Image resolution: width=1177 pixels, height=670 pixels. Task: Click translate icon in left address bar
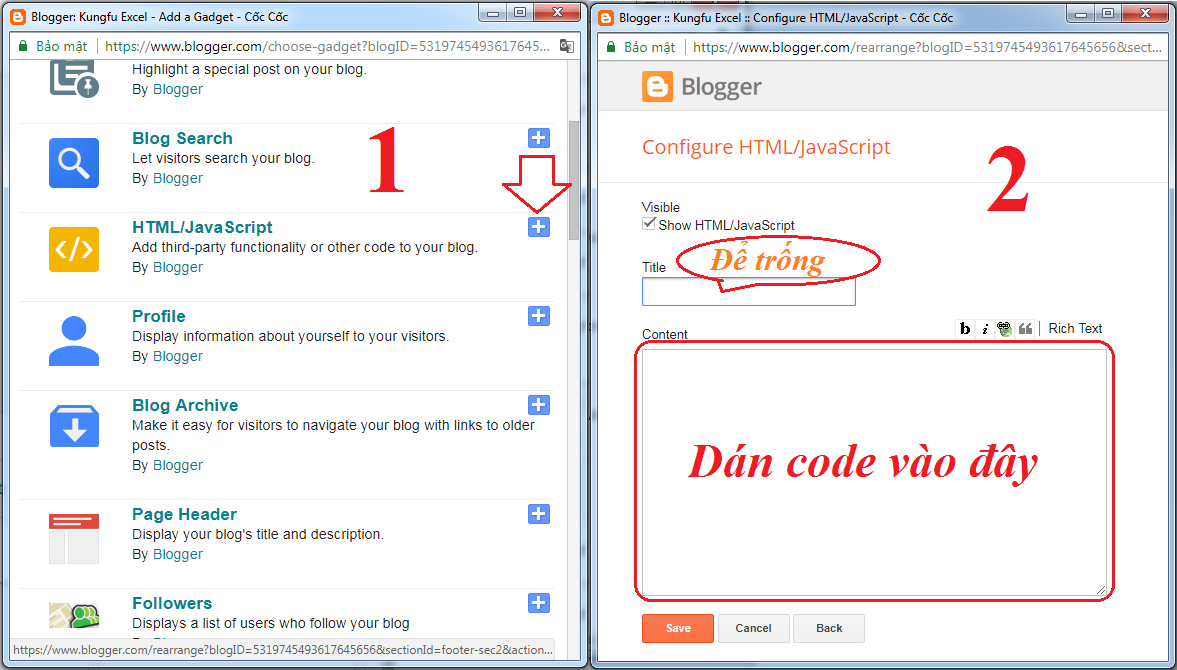pos(567,47)
